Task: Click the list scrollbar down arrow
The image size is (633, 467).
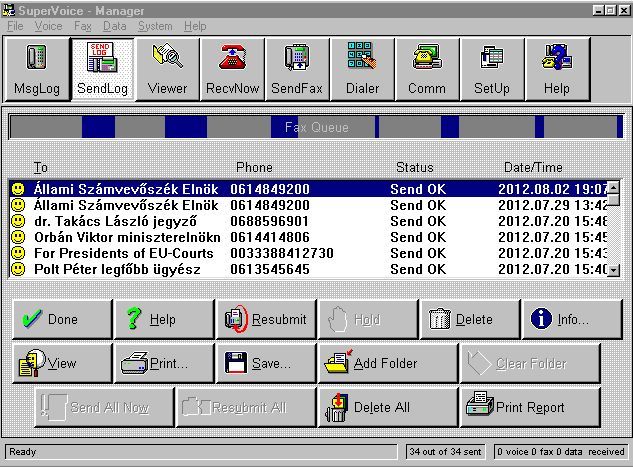Action: (613, 270)
